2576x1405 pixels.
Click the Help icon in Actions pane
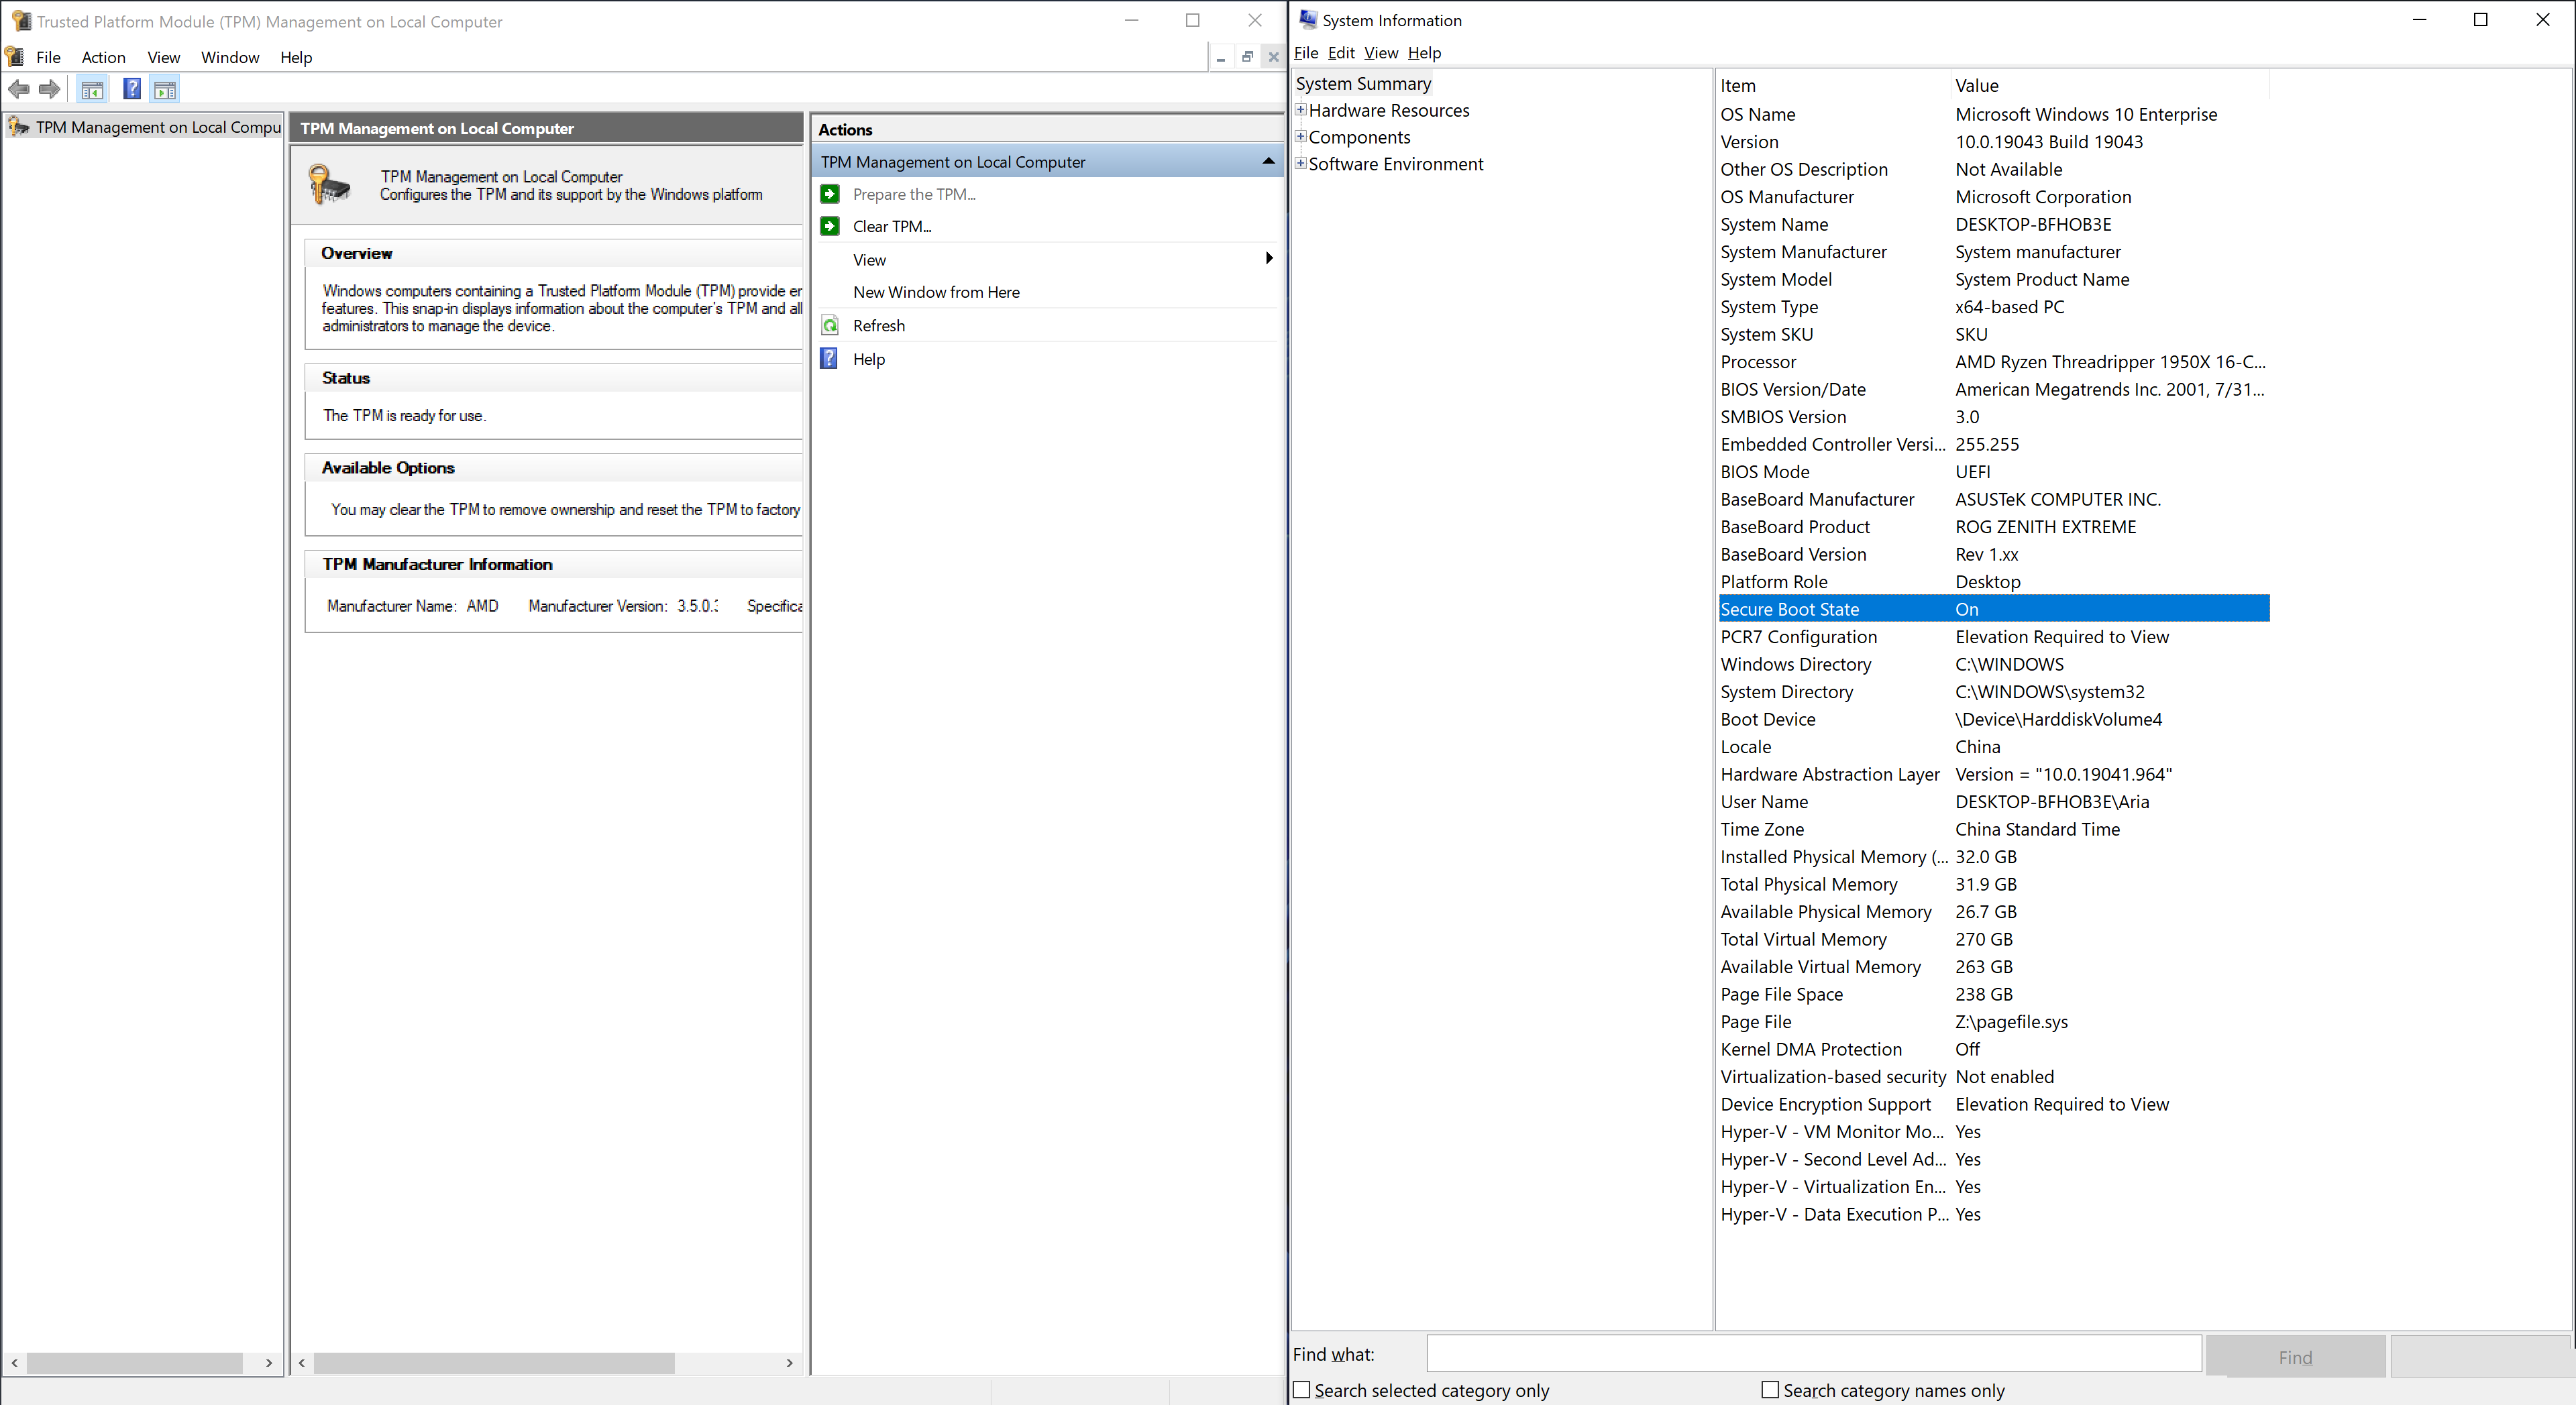point(829,359)
